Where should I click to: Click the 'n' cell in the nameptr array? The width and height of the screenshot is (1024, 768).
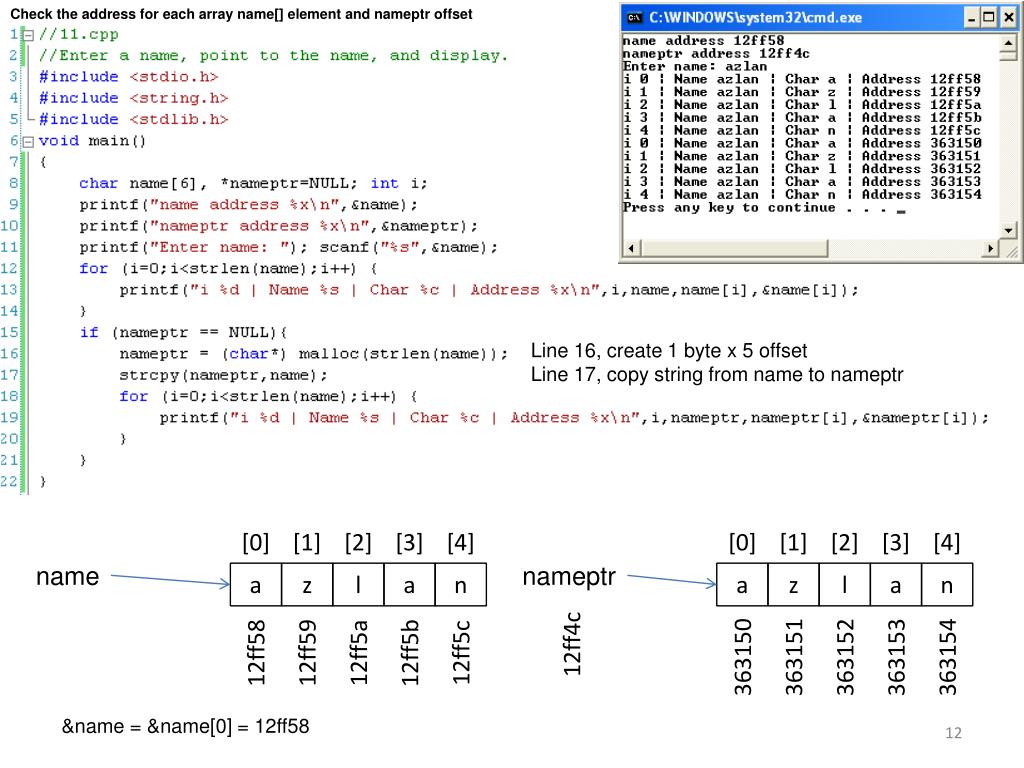pos(947,585)
